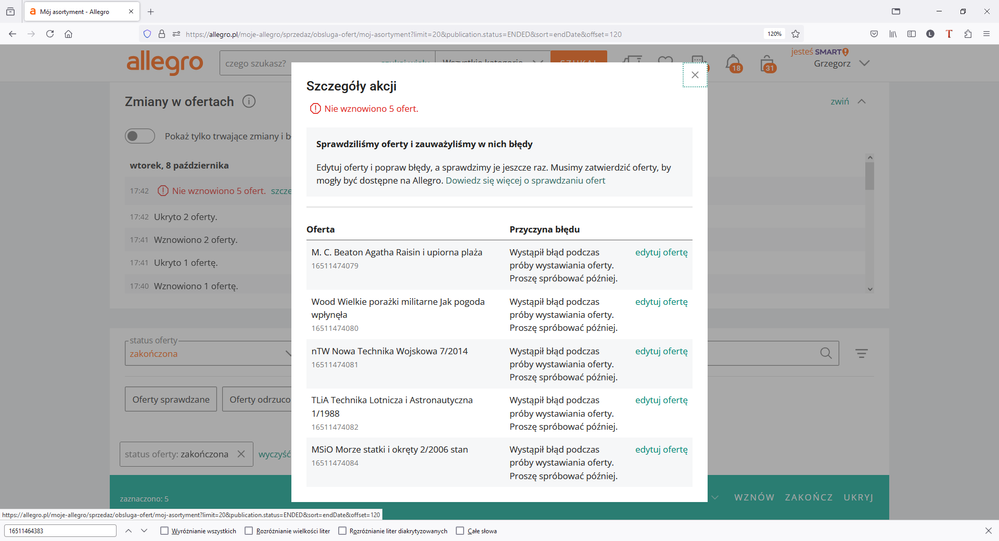
Task: Open a new browser tab
Action: 150,11
